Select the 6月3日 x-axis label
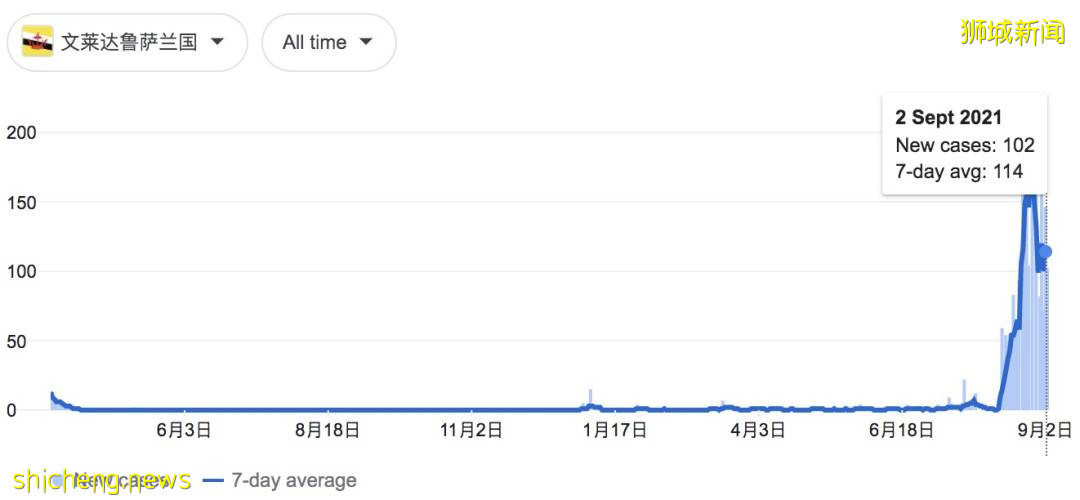The height and width of the screenshot is (500, 1080). pos(183,431)
